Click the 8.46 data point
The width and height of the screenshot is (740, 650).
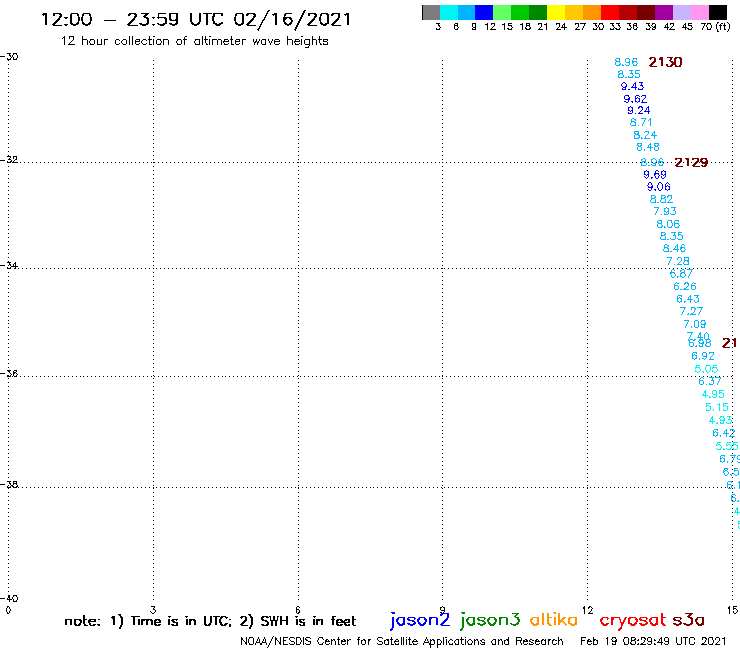click(674, 249)
